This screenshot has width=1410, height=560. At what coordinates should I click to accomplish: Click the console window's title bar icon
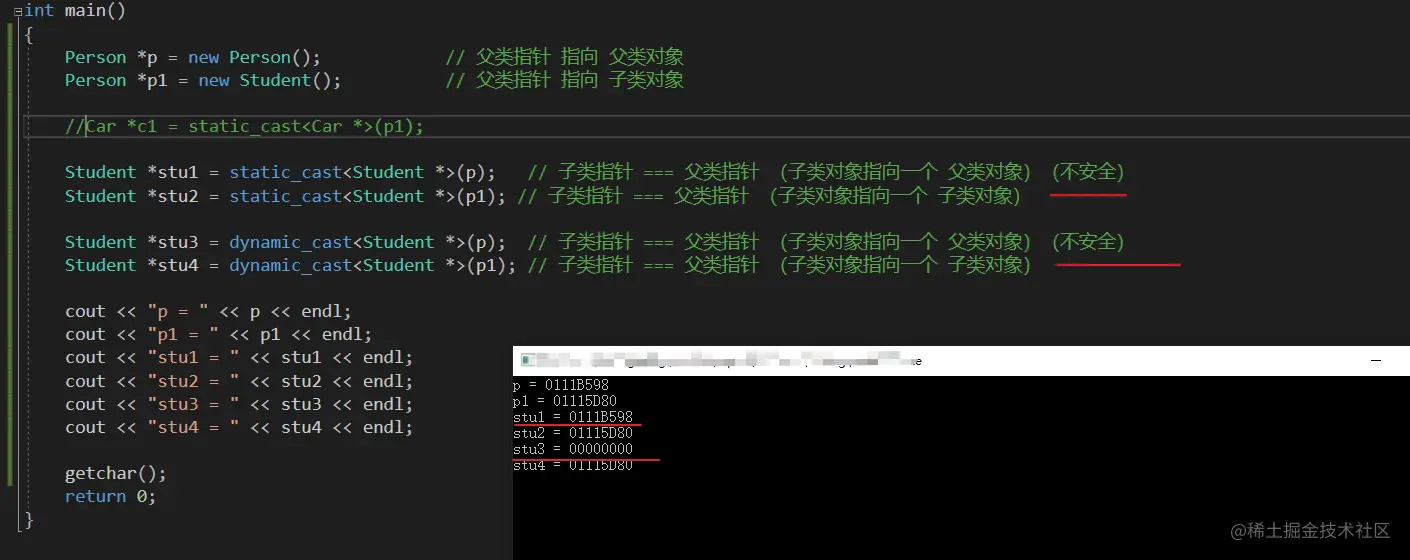click(526, 361)
